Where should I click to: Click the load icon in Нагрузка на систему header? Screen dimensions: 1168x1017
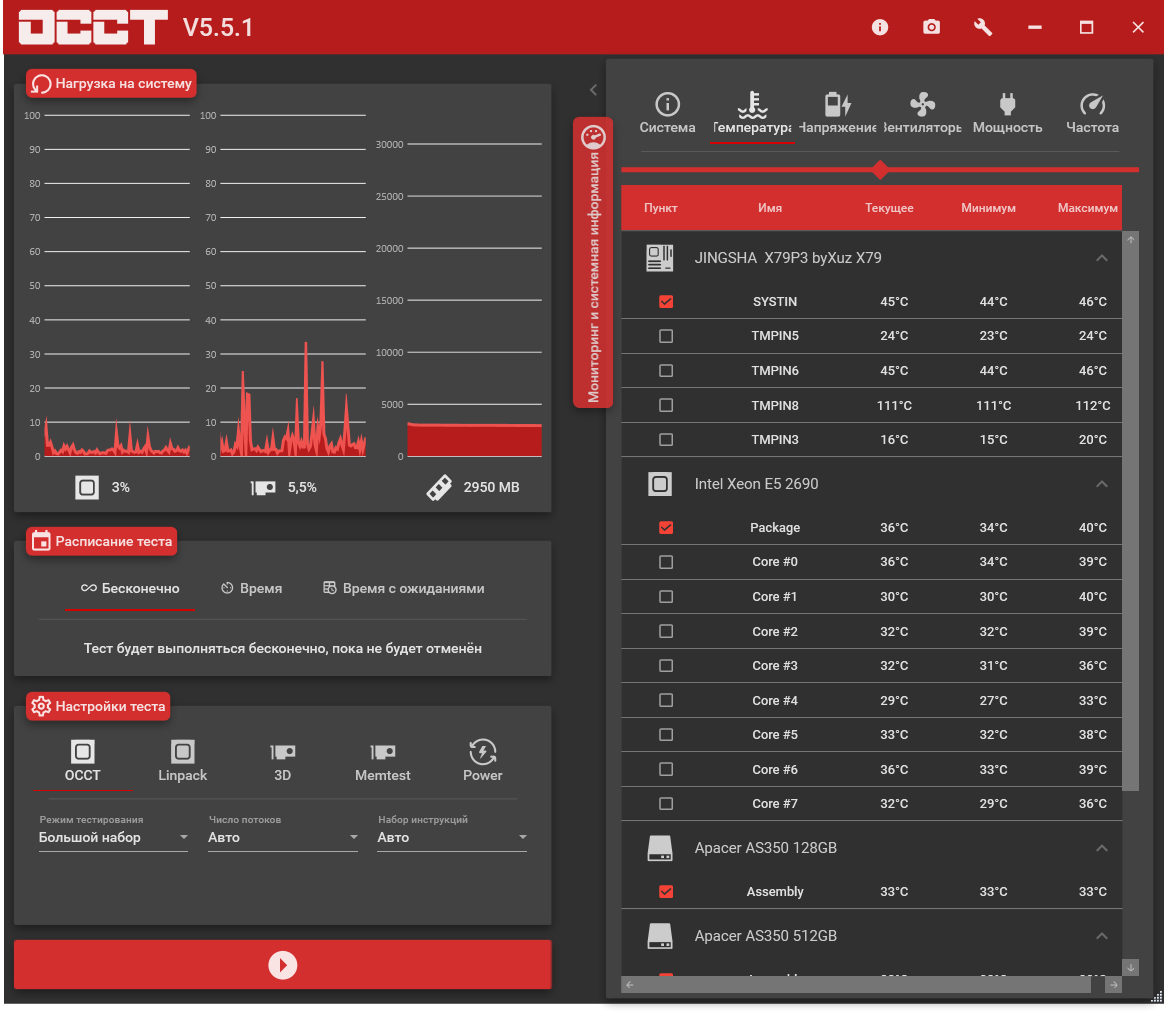pyautogui.click(x=41, y=84)
